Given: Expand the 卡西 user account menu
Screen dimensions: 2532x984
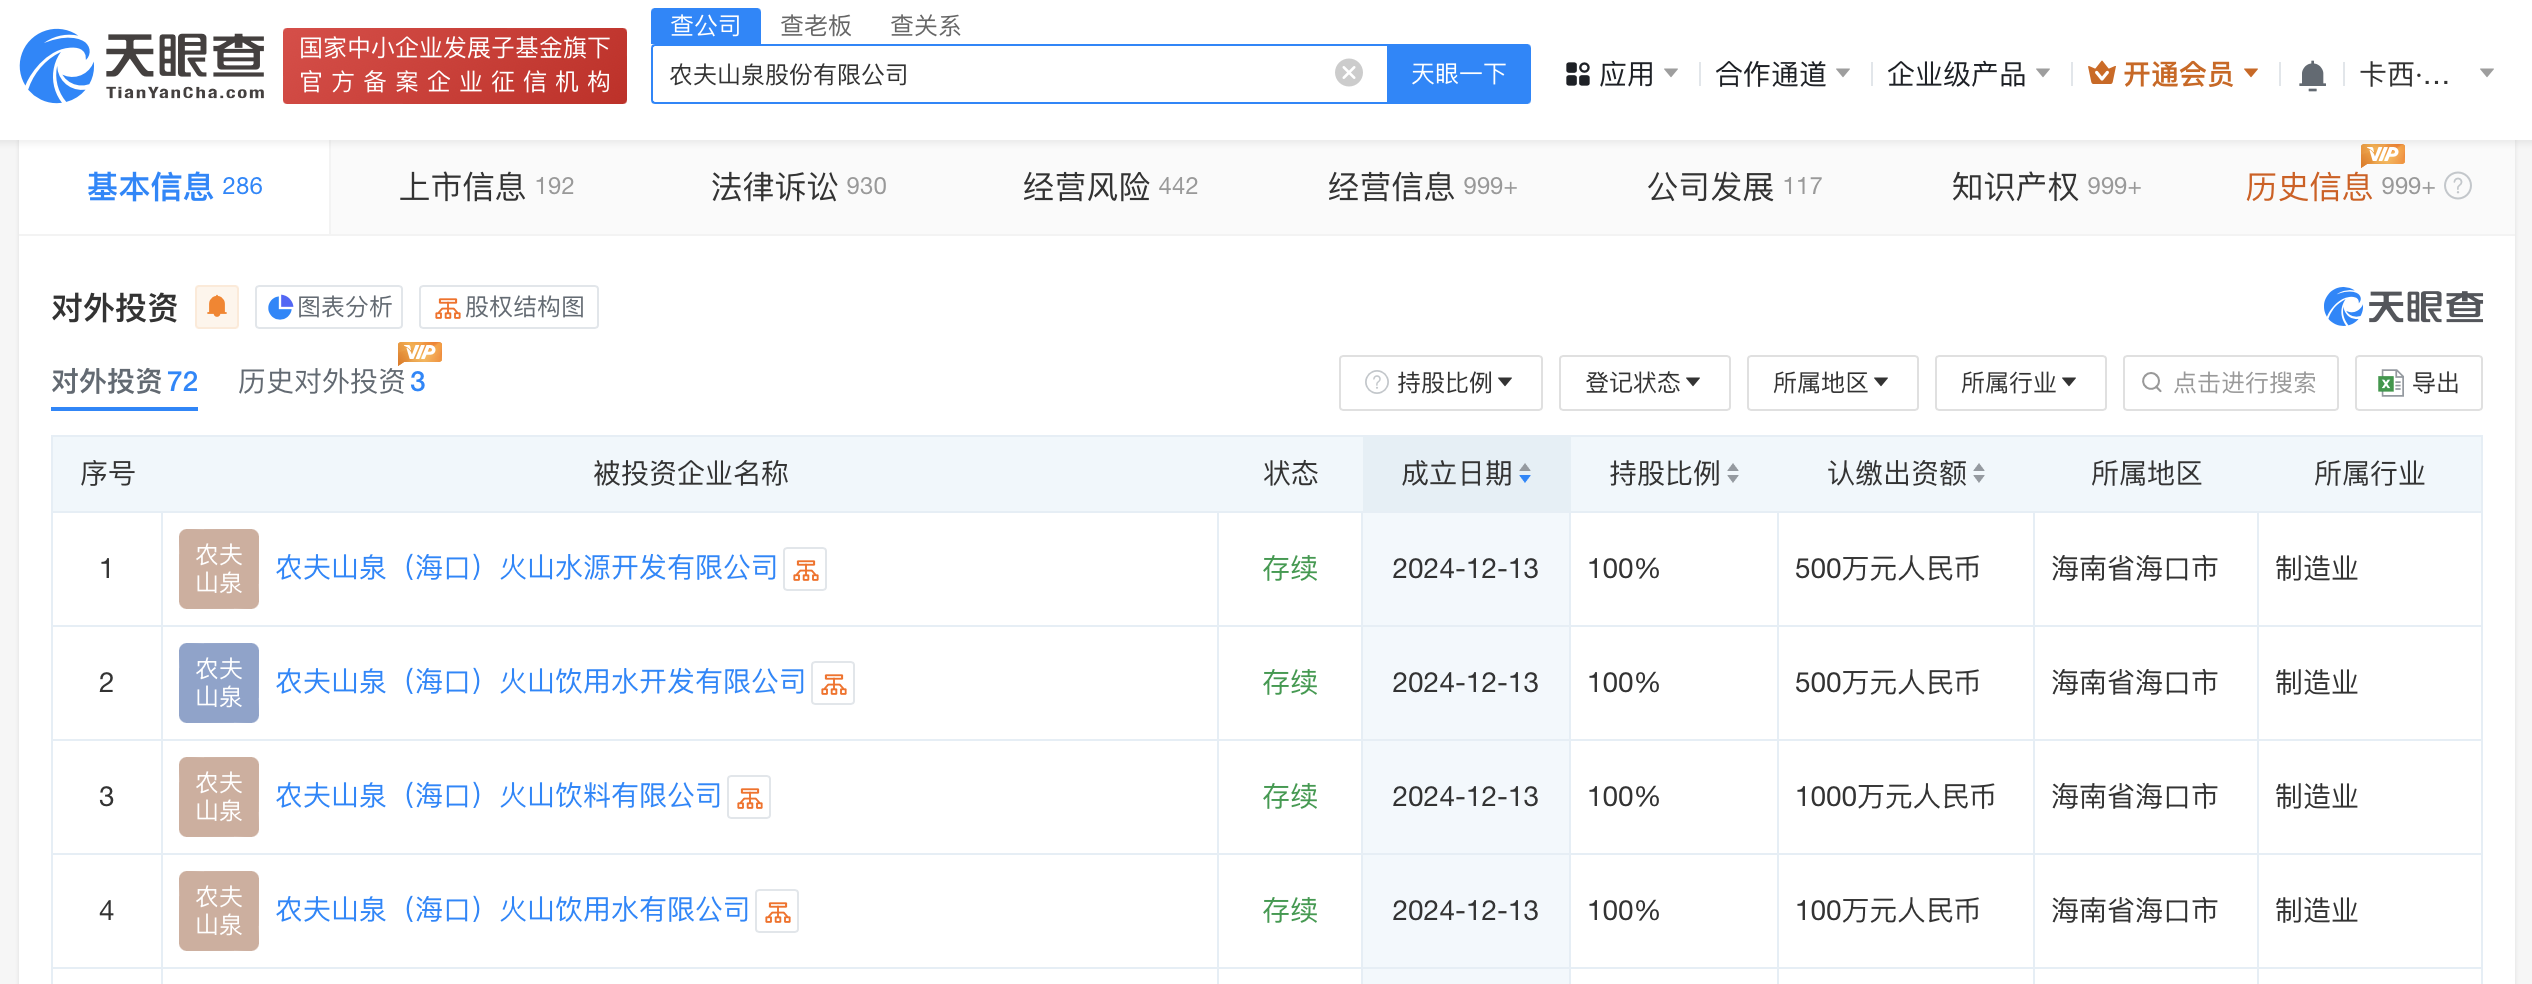Looking at the screenshot, I should pos(2427,74).
